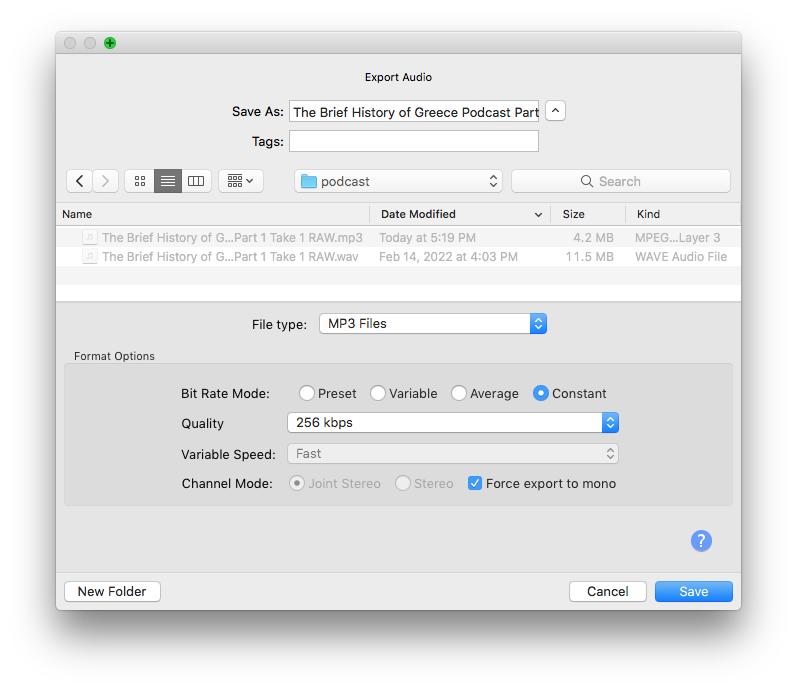797x690 pixels.
Task: Sort files by Date Modified column
Action: point(460,214)
